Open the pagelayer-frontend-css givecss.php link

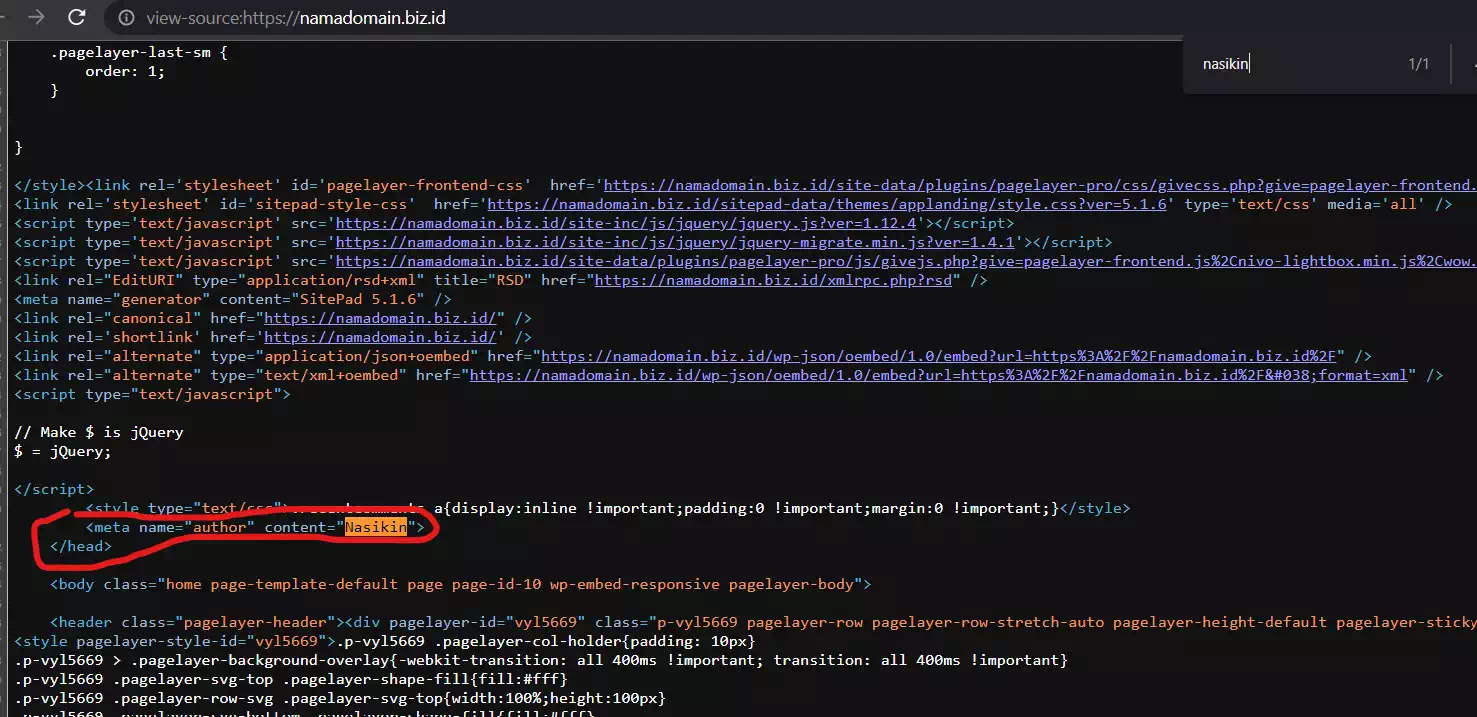1040,185
